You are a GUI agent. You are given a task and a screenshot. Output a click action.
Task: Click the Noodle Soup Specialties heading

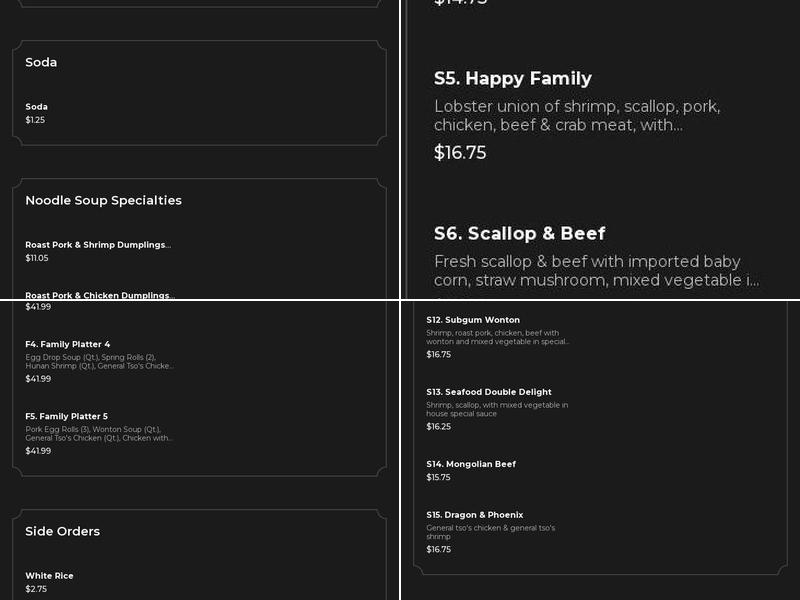(x=103, y=200)
